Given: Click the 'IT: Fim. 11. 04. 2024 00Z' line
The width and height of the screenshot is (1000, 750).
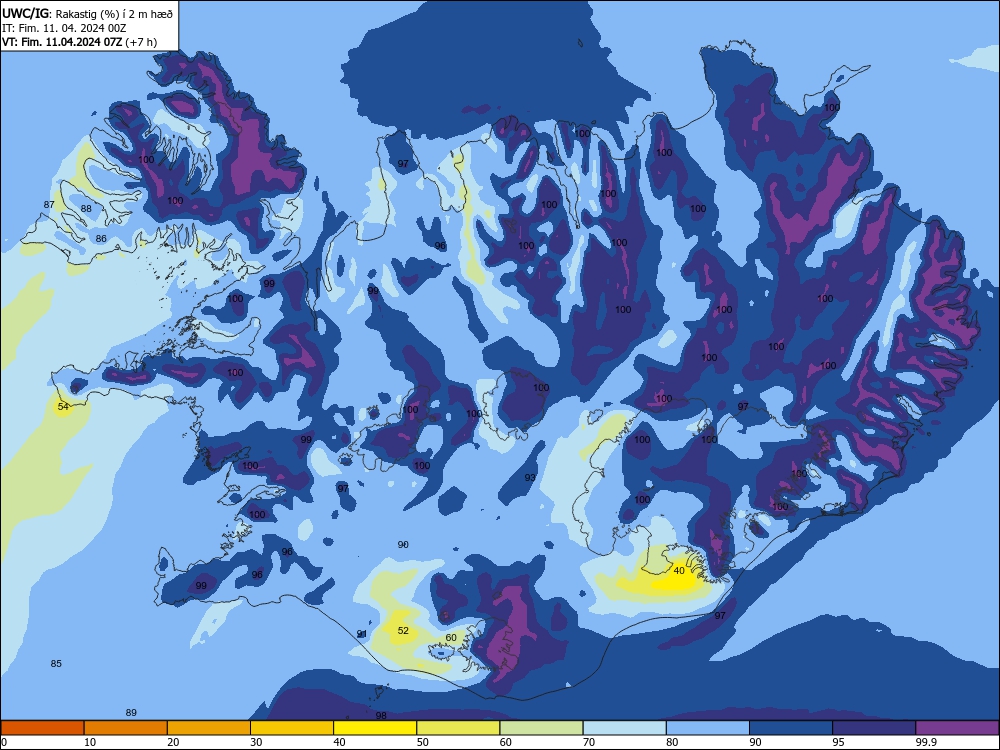Looking at the screenshot, I should coord(64,28).
